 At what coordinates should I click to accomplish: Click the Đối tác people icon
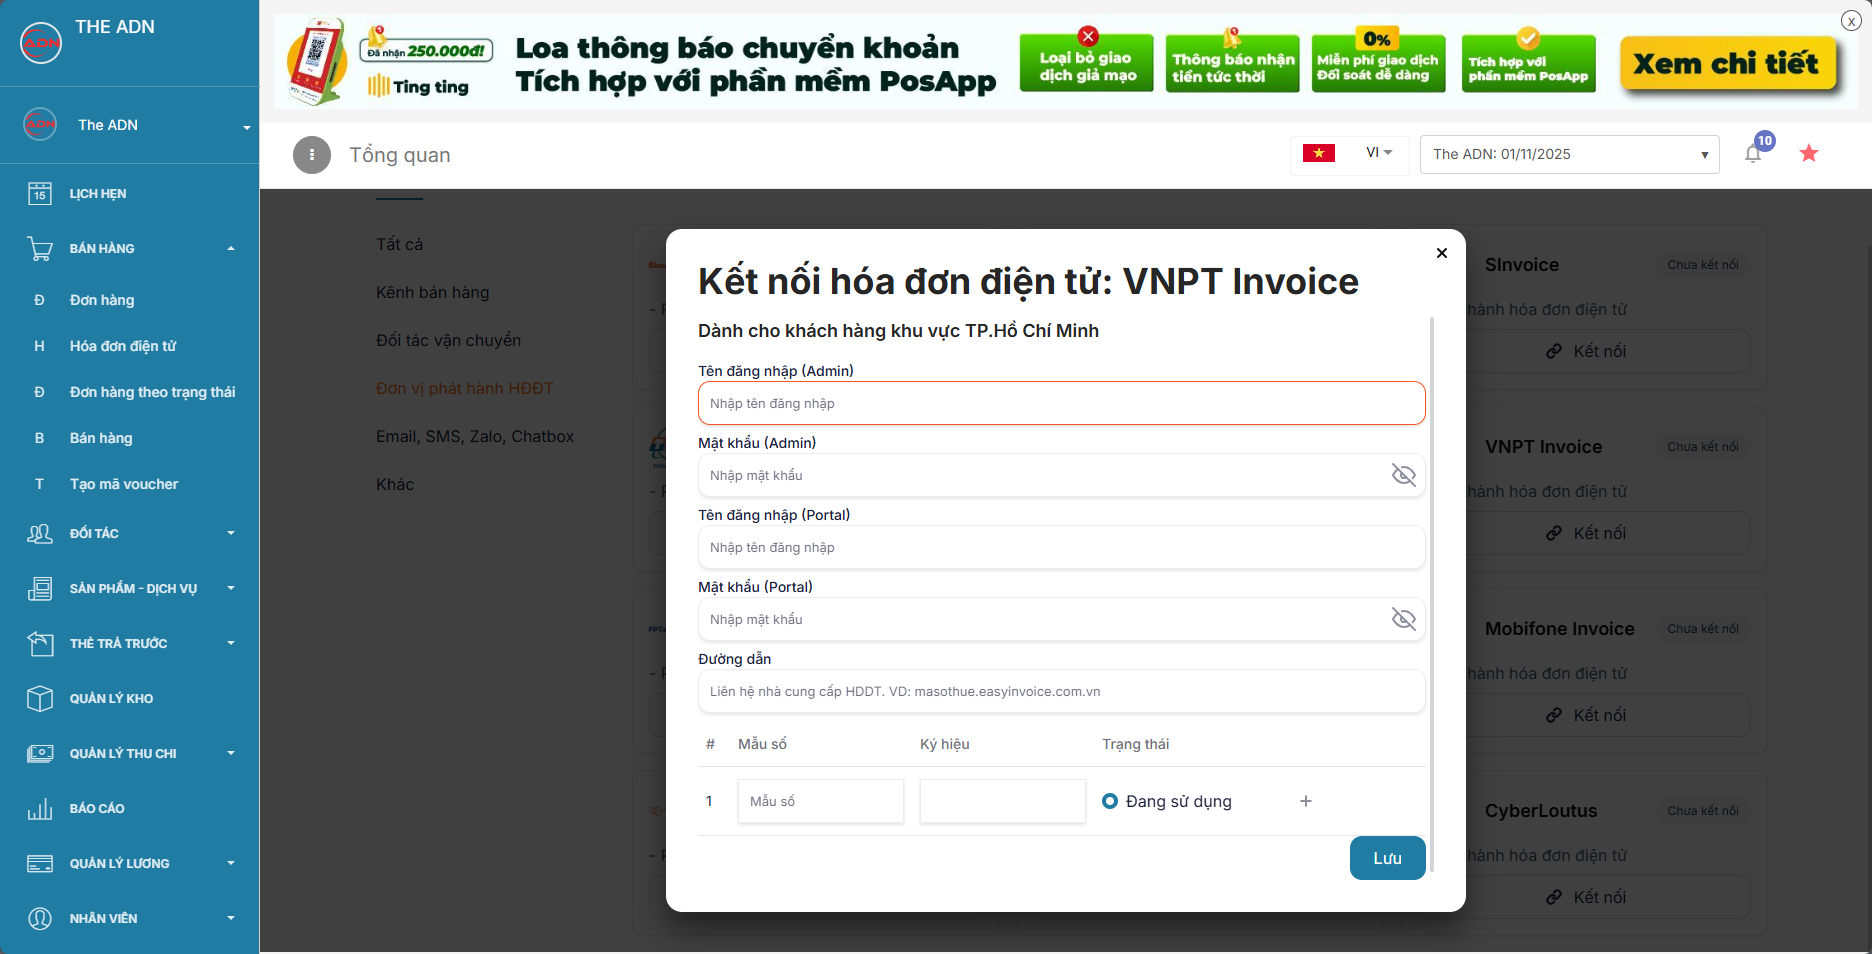(40, 533)
